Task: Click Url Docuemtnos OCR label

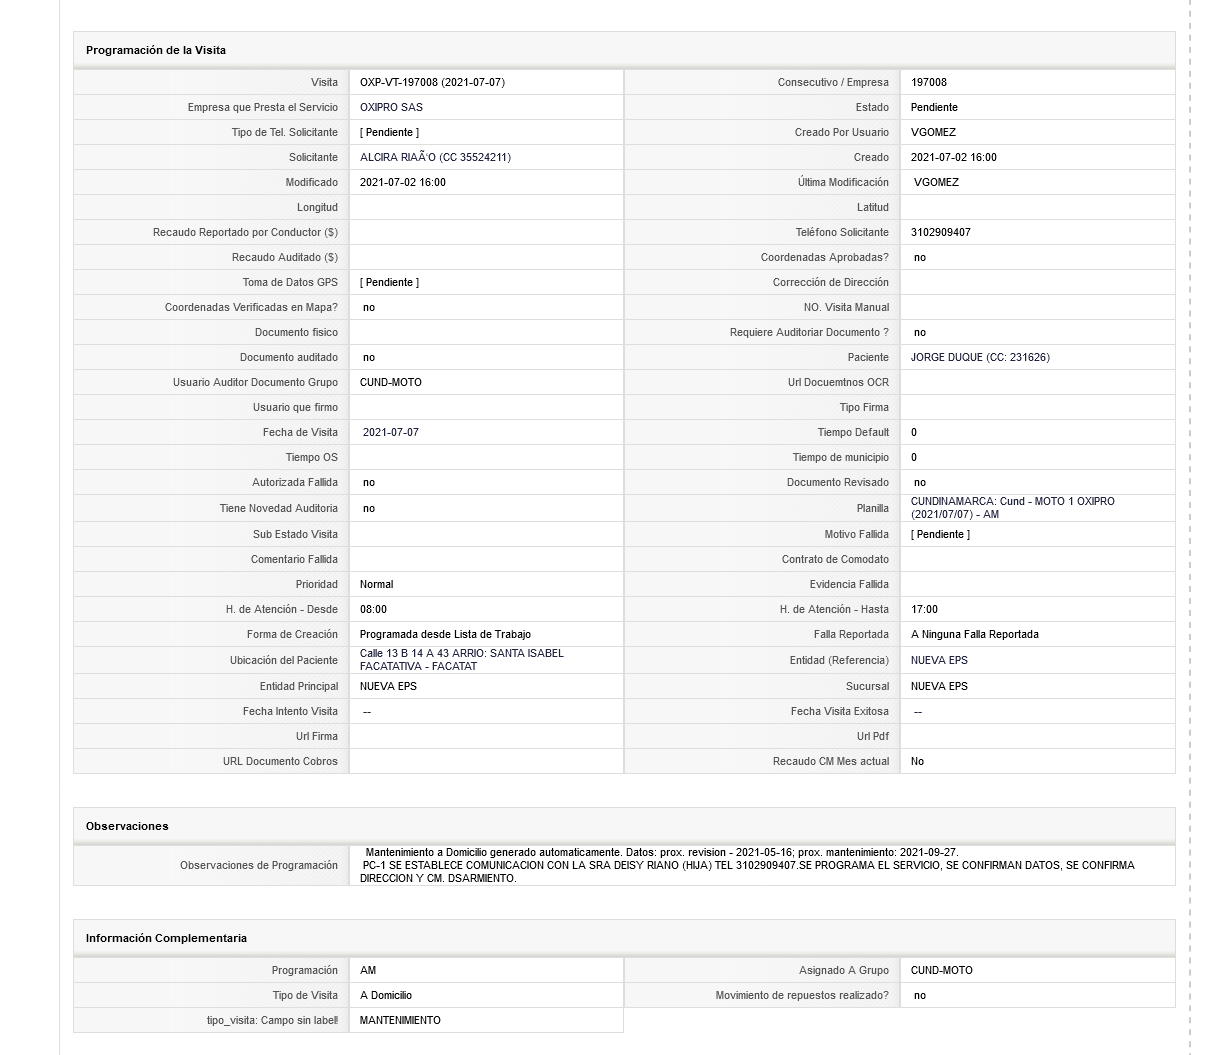Action: click(x=838, y=382)
